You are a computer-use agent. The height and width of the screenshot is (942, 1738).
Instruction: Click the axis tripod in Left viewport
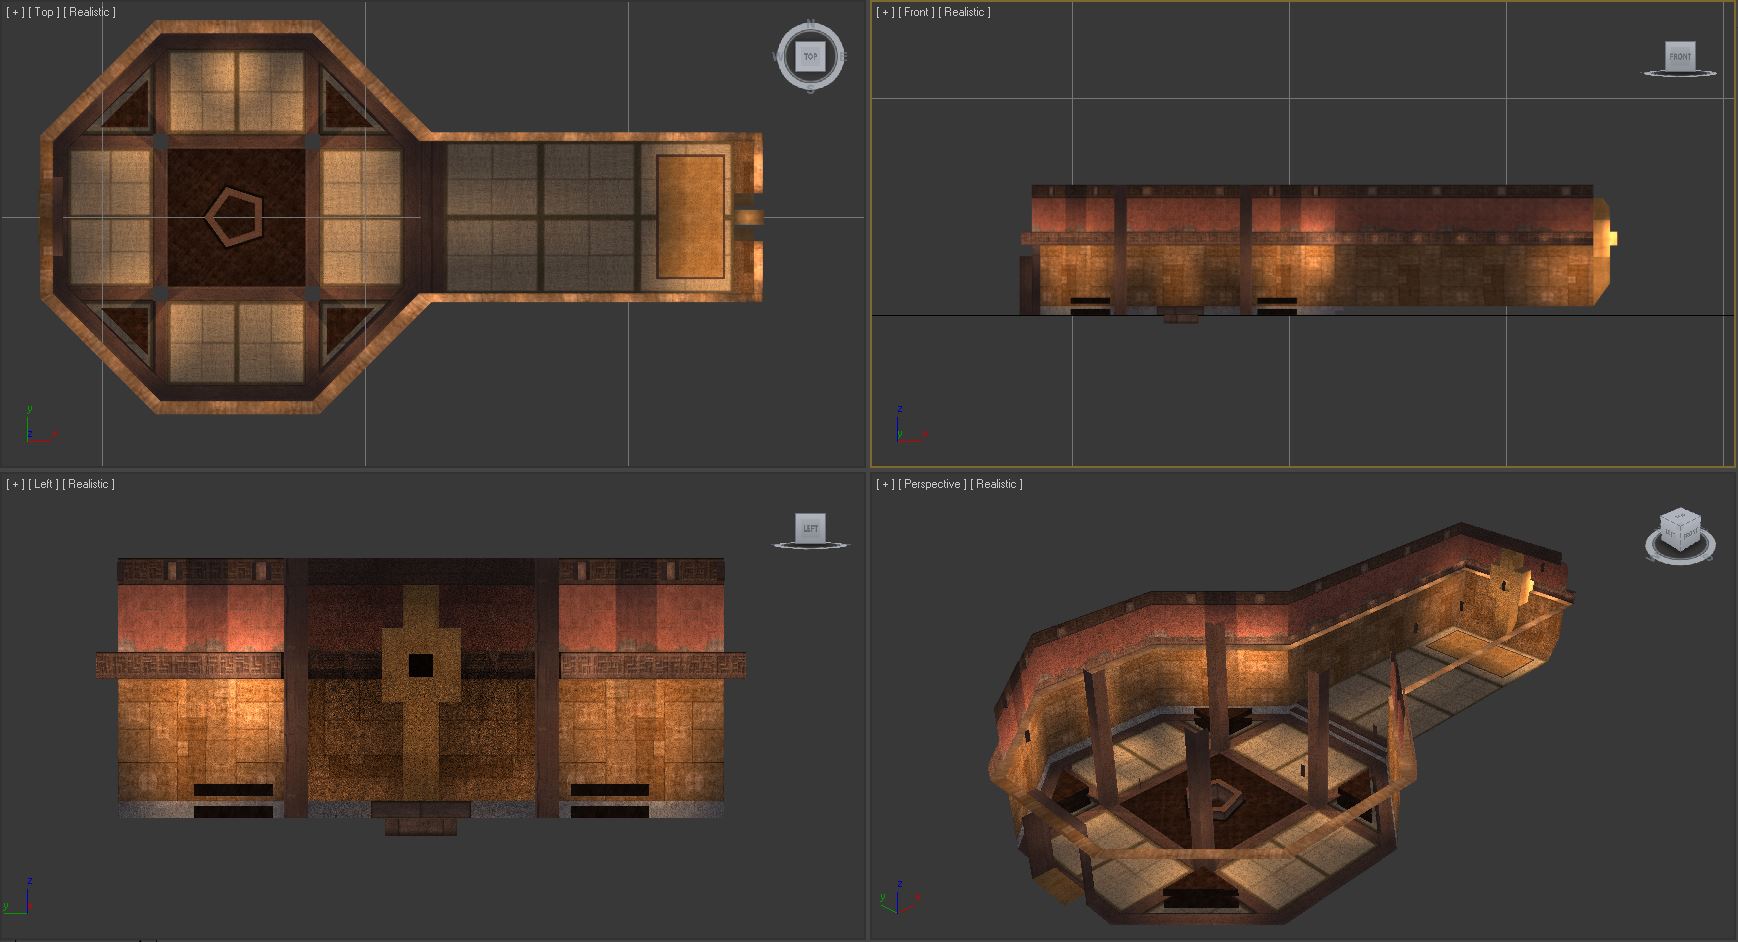[19, 896]
